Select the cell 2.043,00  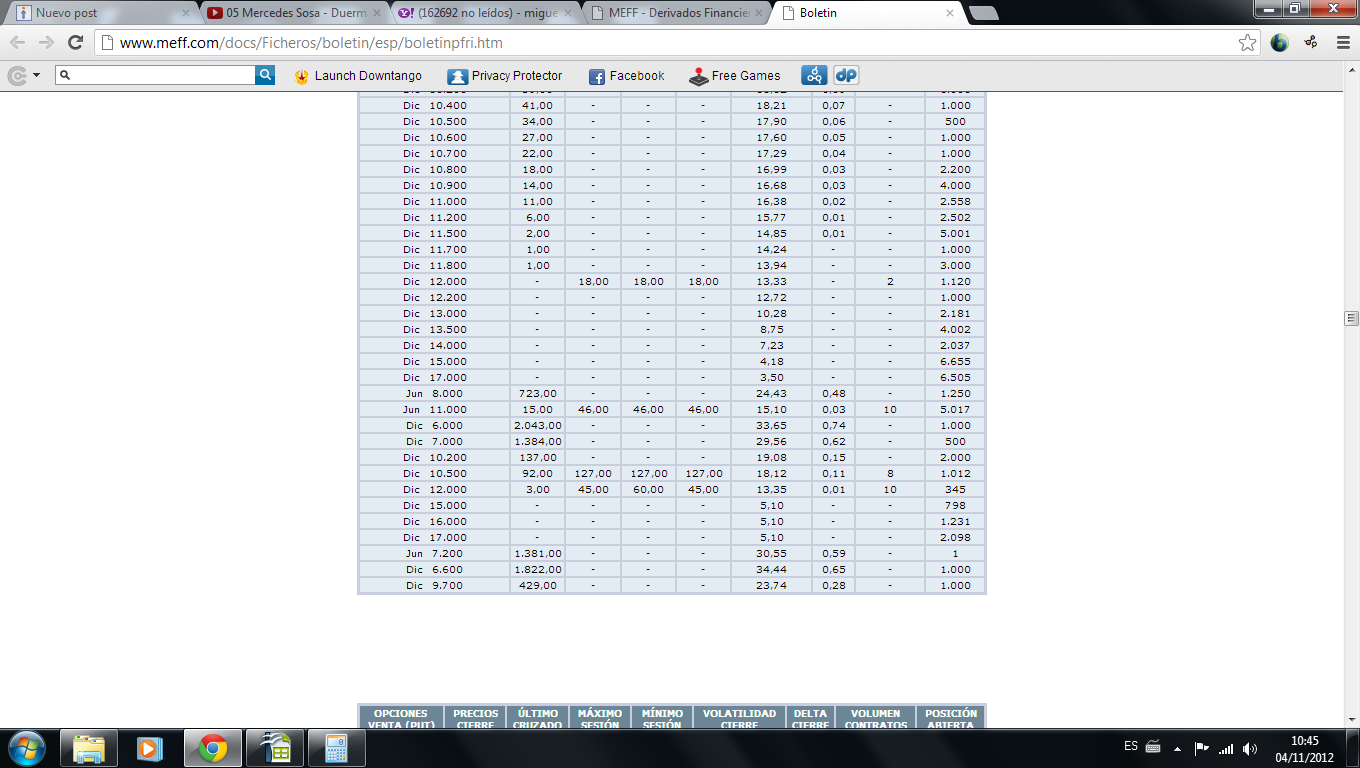point(537,425)
